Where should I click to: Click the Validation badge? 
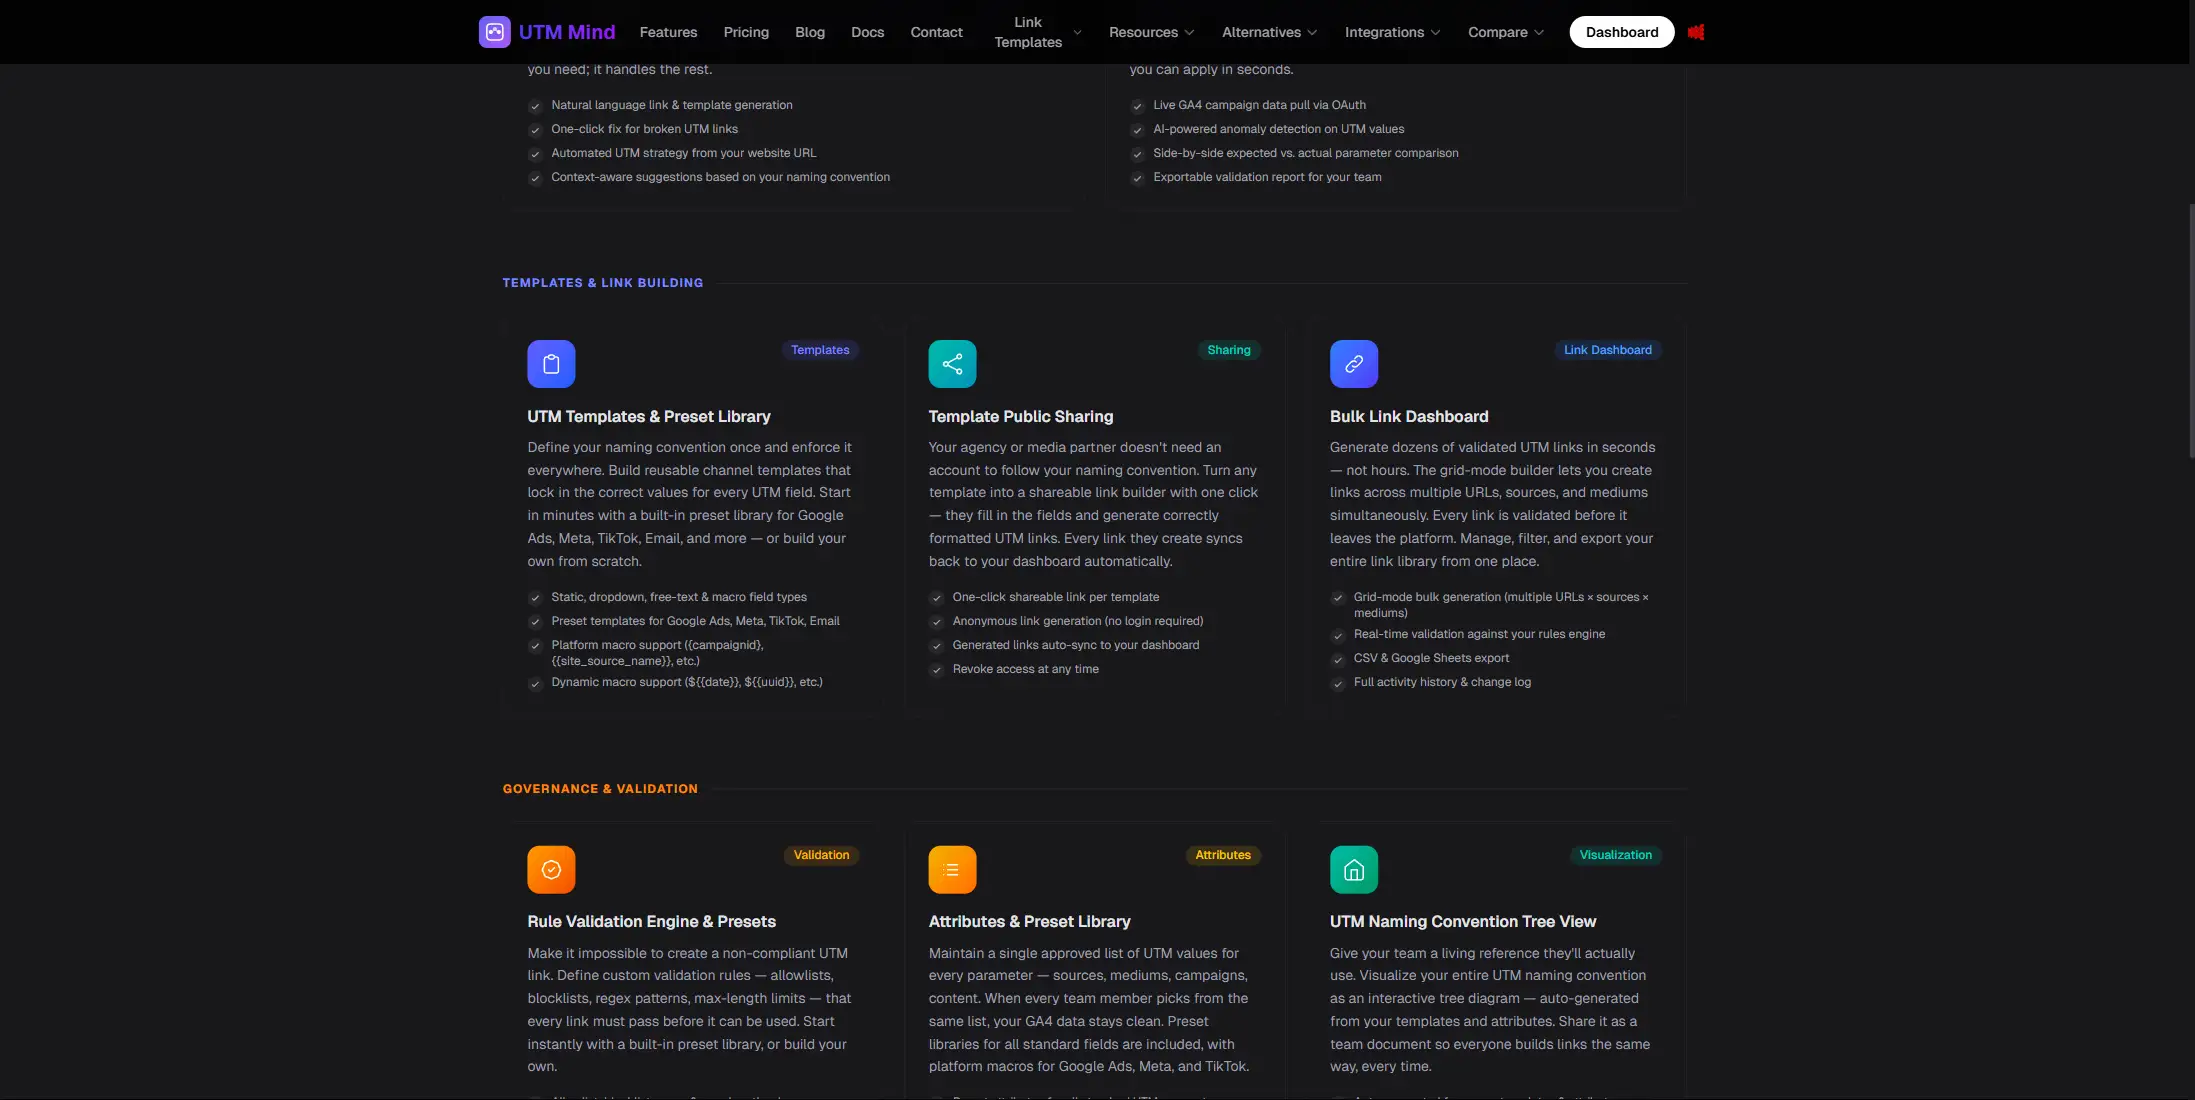(820, 855)
